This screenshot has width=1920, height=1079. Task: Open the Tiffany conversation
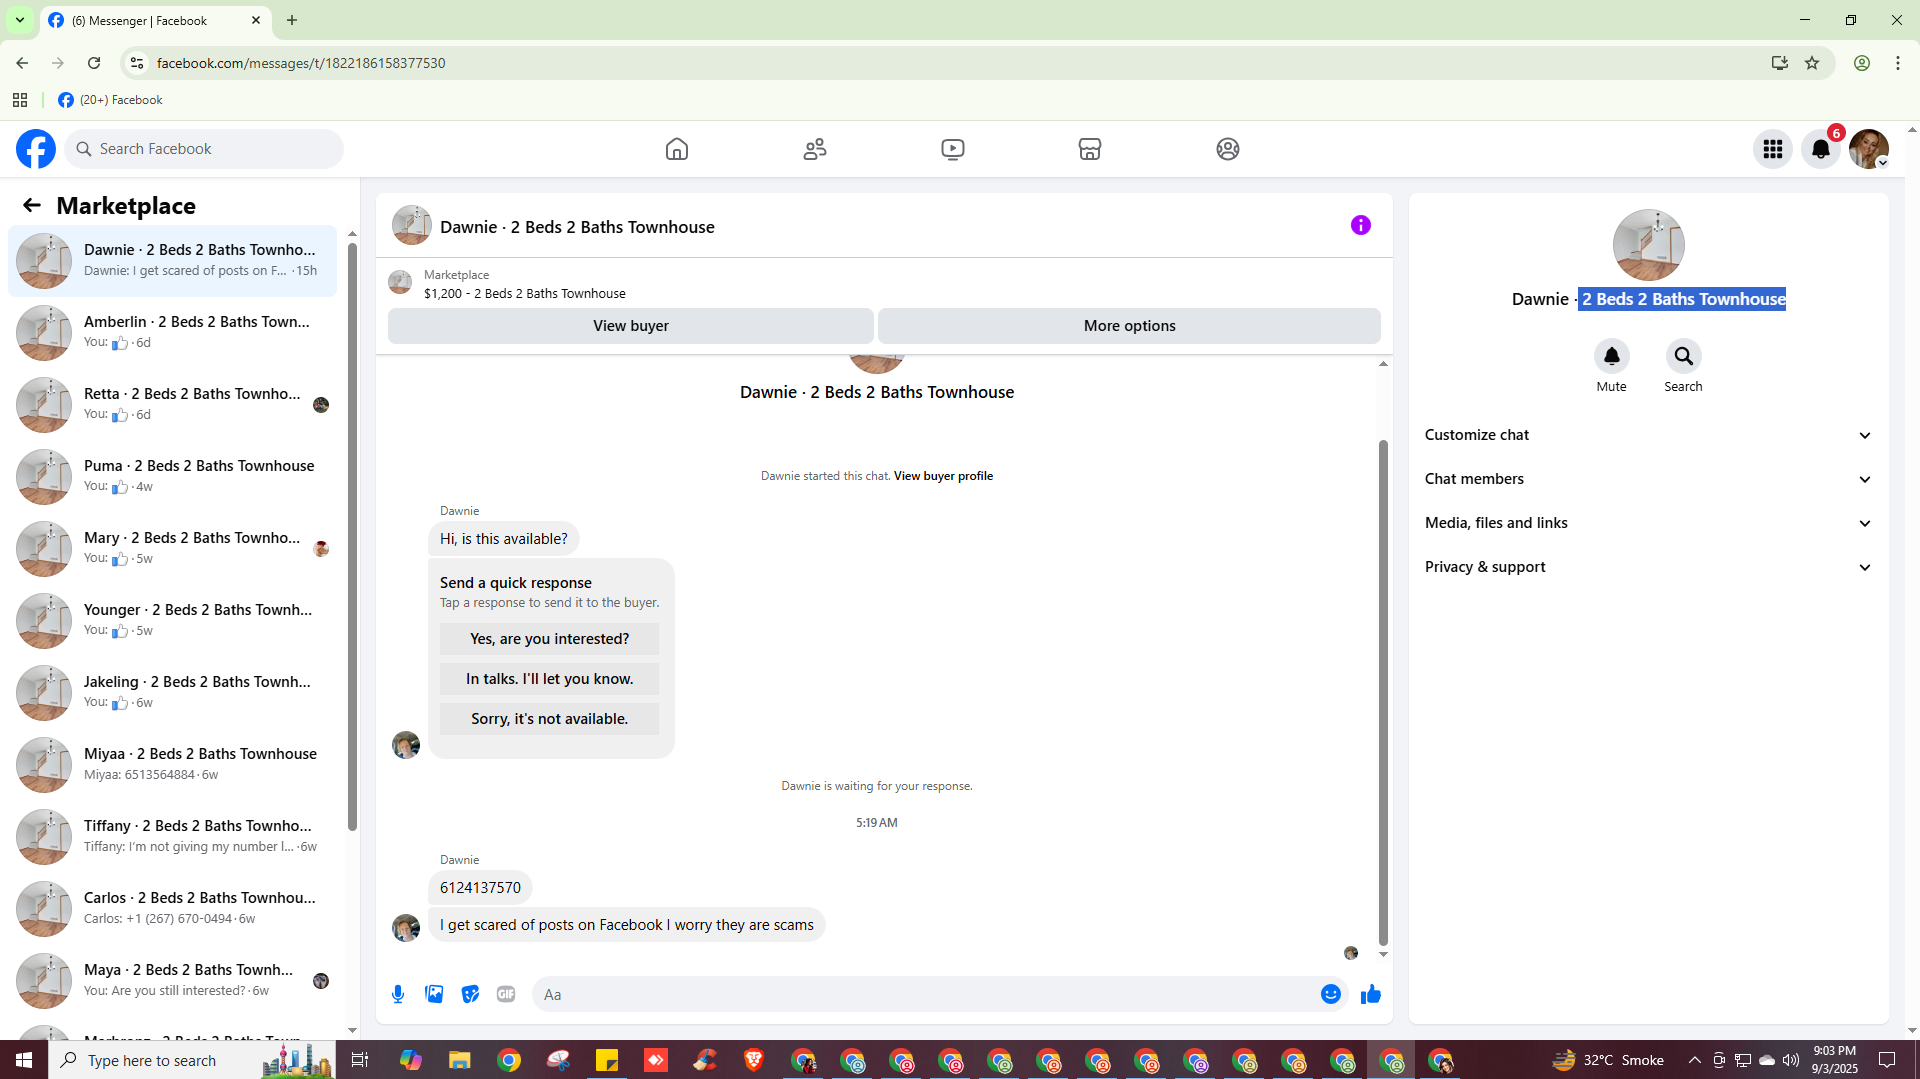point(172,837)
